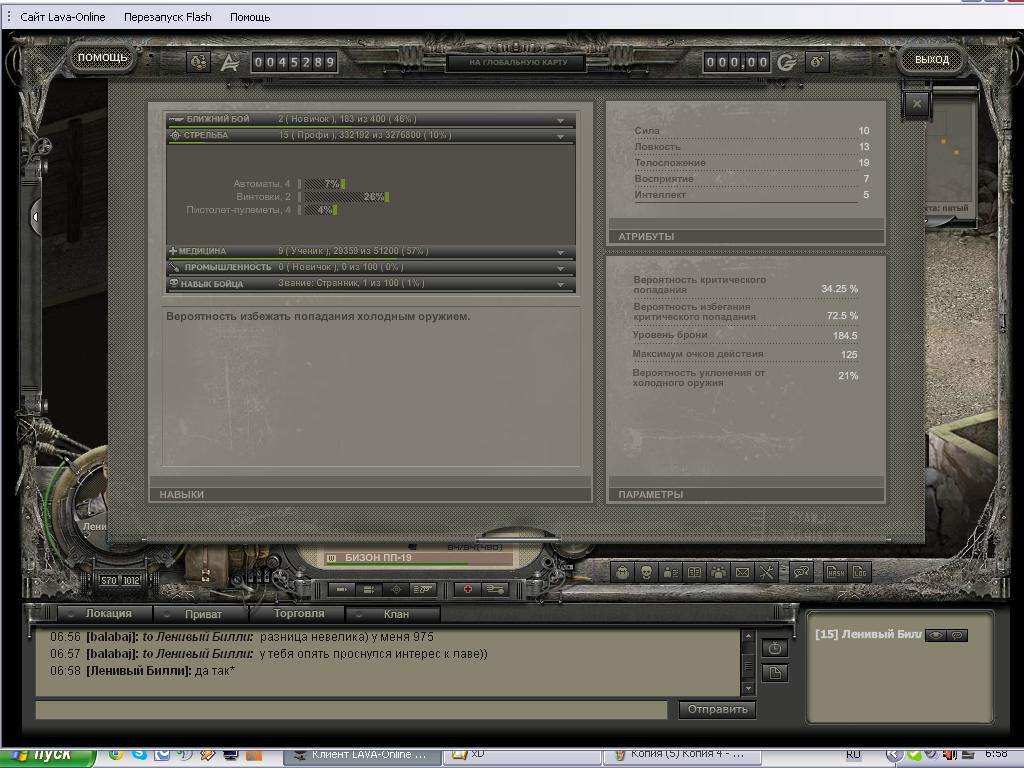Click the red cross medkit icon
Screen dimensions: 1024x768
467,590
